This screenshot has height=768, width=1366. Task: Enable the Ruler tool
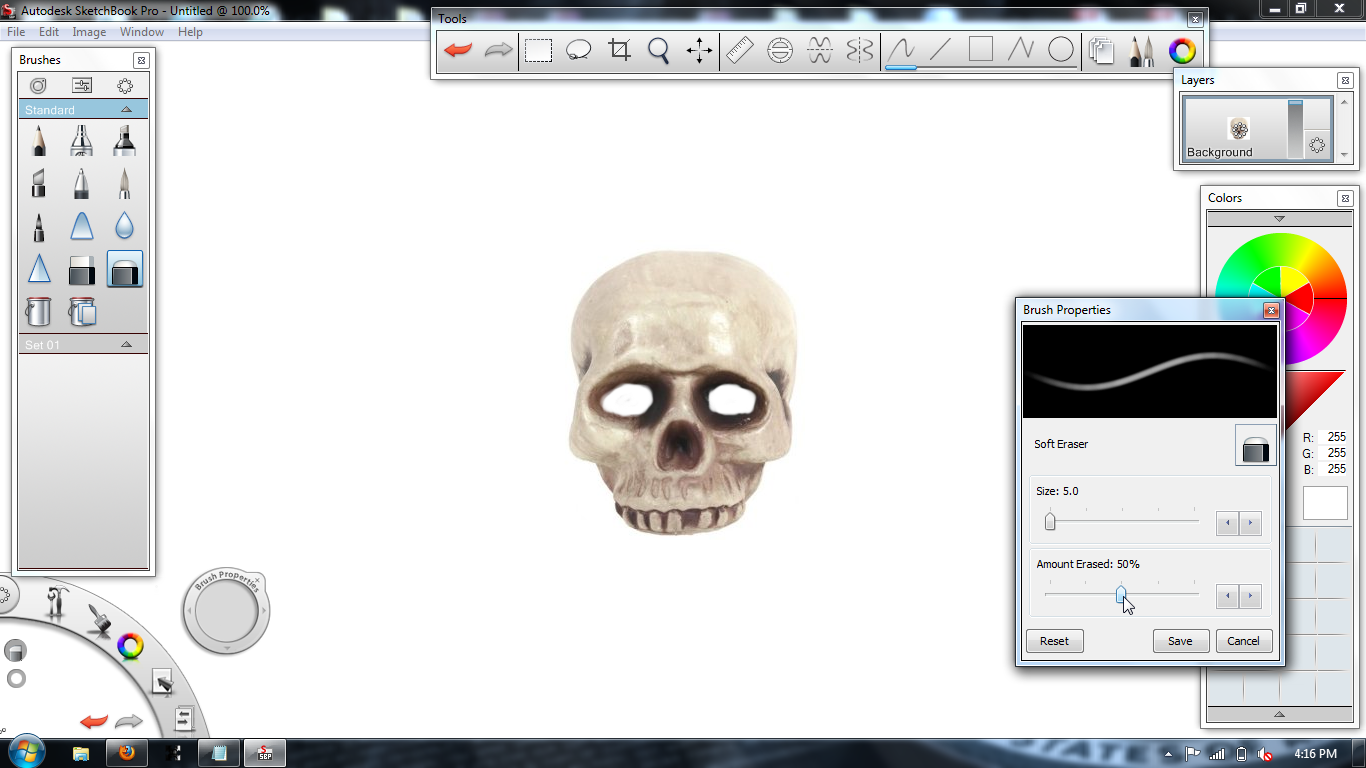click(x=740, y=50)
